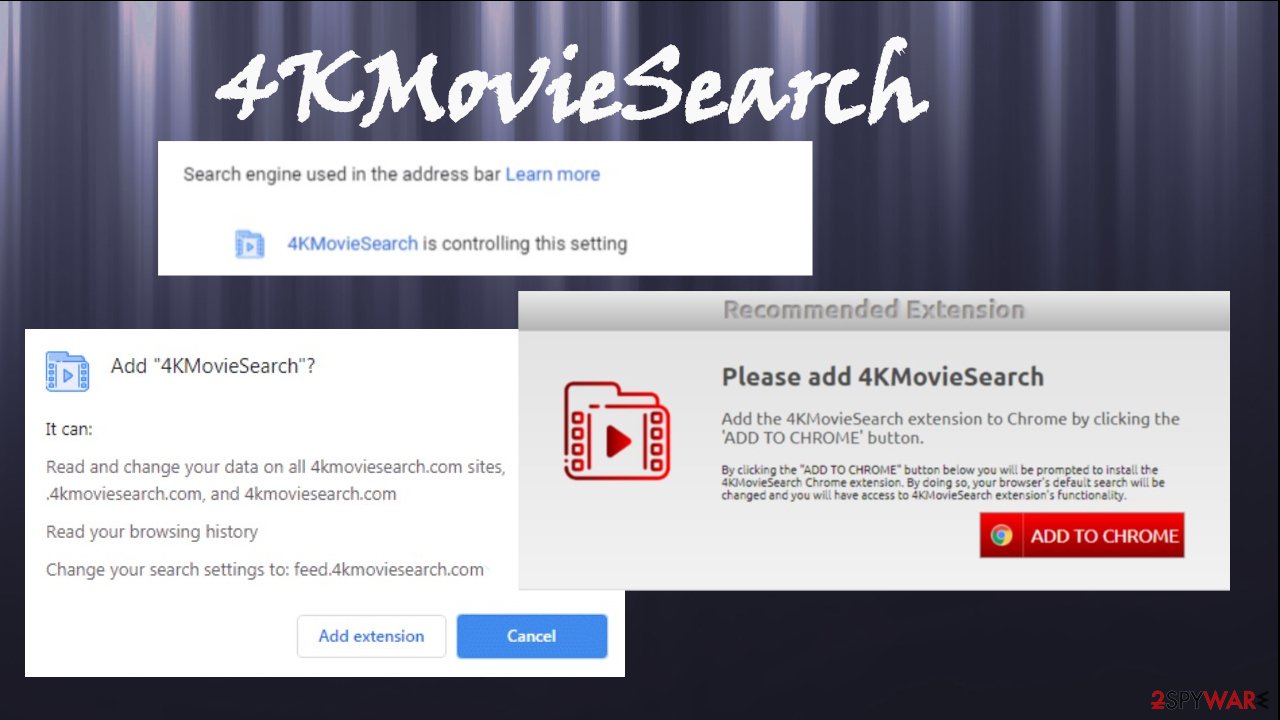Viewport: 1280px width, 720px height.
Task: Select 'Read and change your data' permission text
Action: (x=276, y=480)
